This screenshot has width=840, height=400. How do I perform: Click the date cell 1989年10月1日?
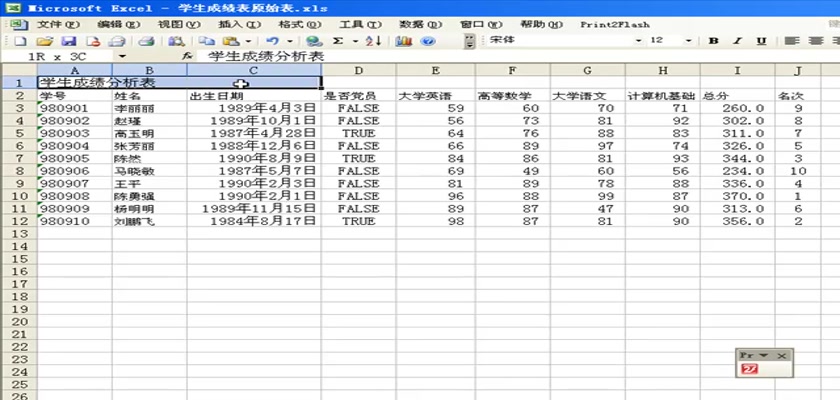(254, 120)
